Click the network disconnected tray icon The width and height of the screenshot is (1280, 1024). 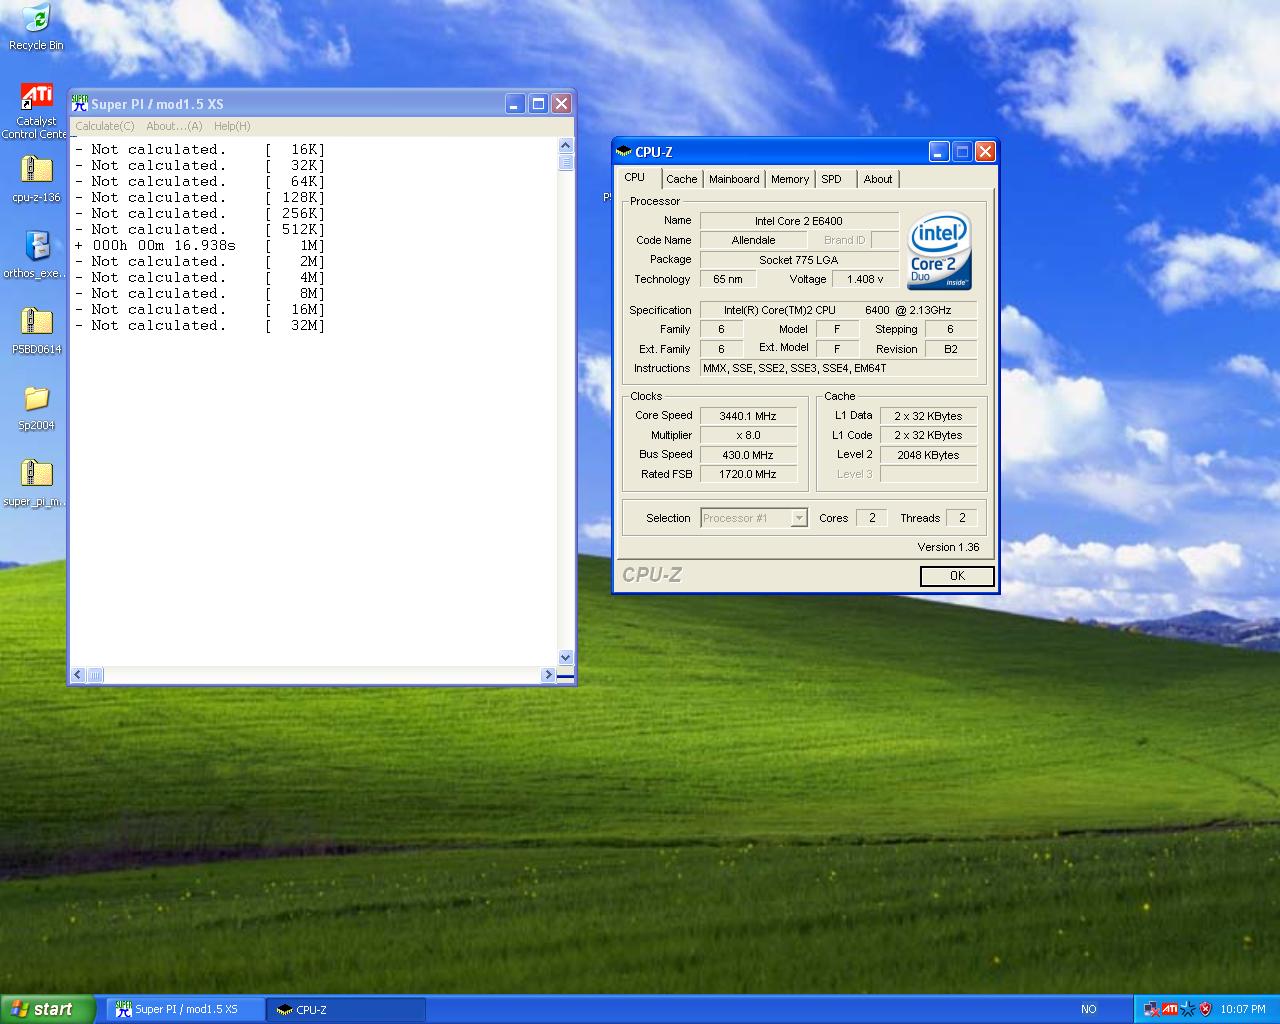coord(1151,1009)
